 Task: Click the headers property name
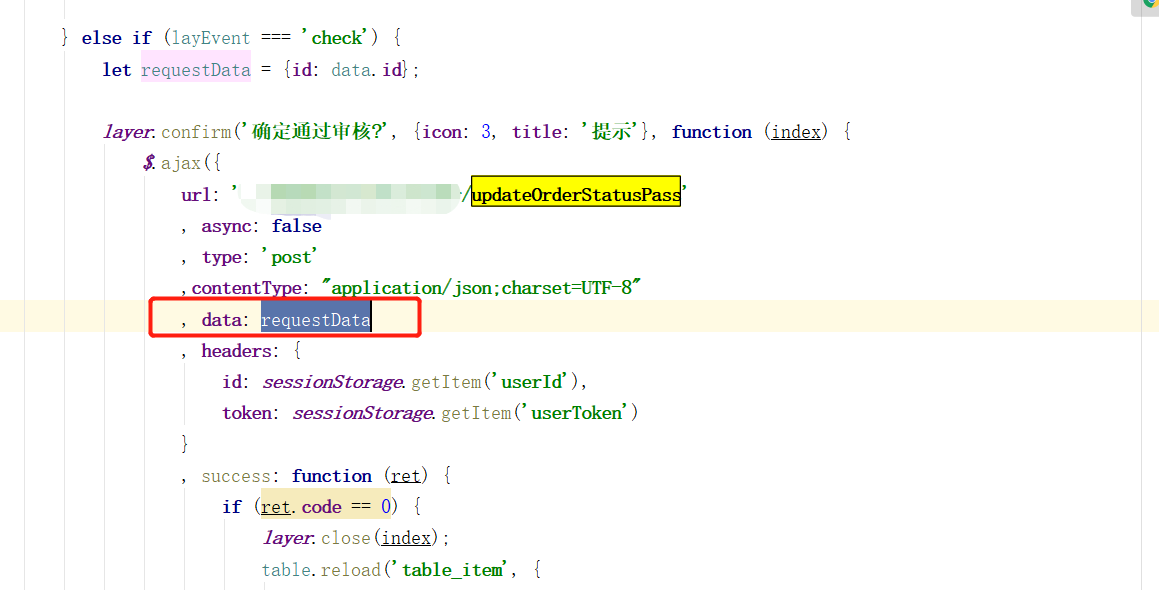pos(237,351)
